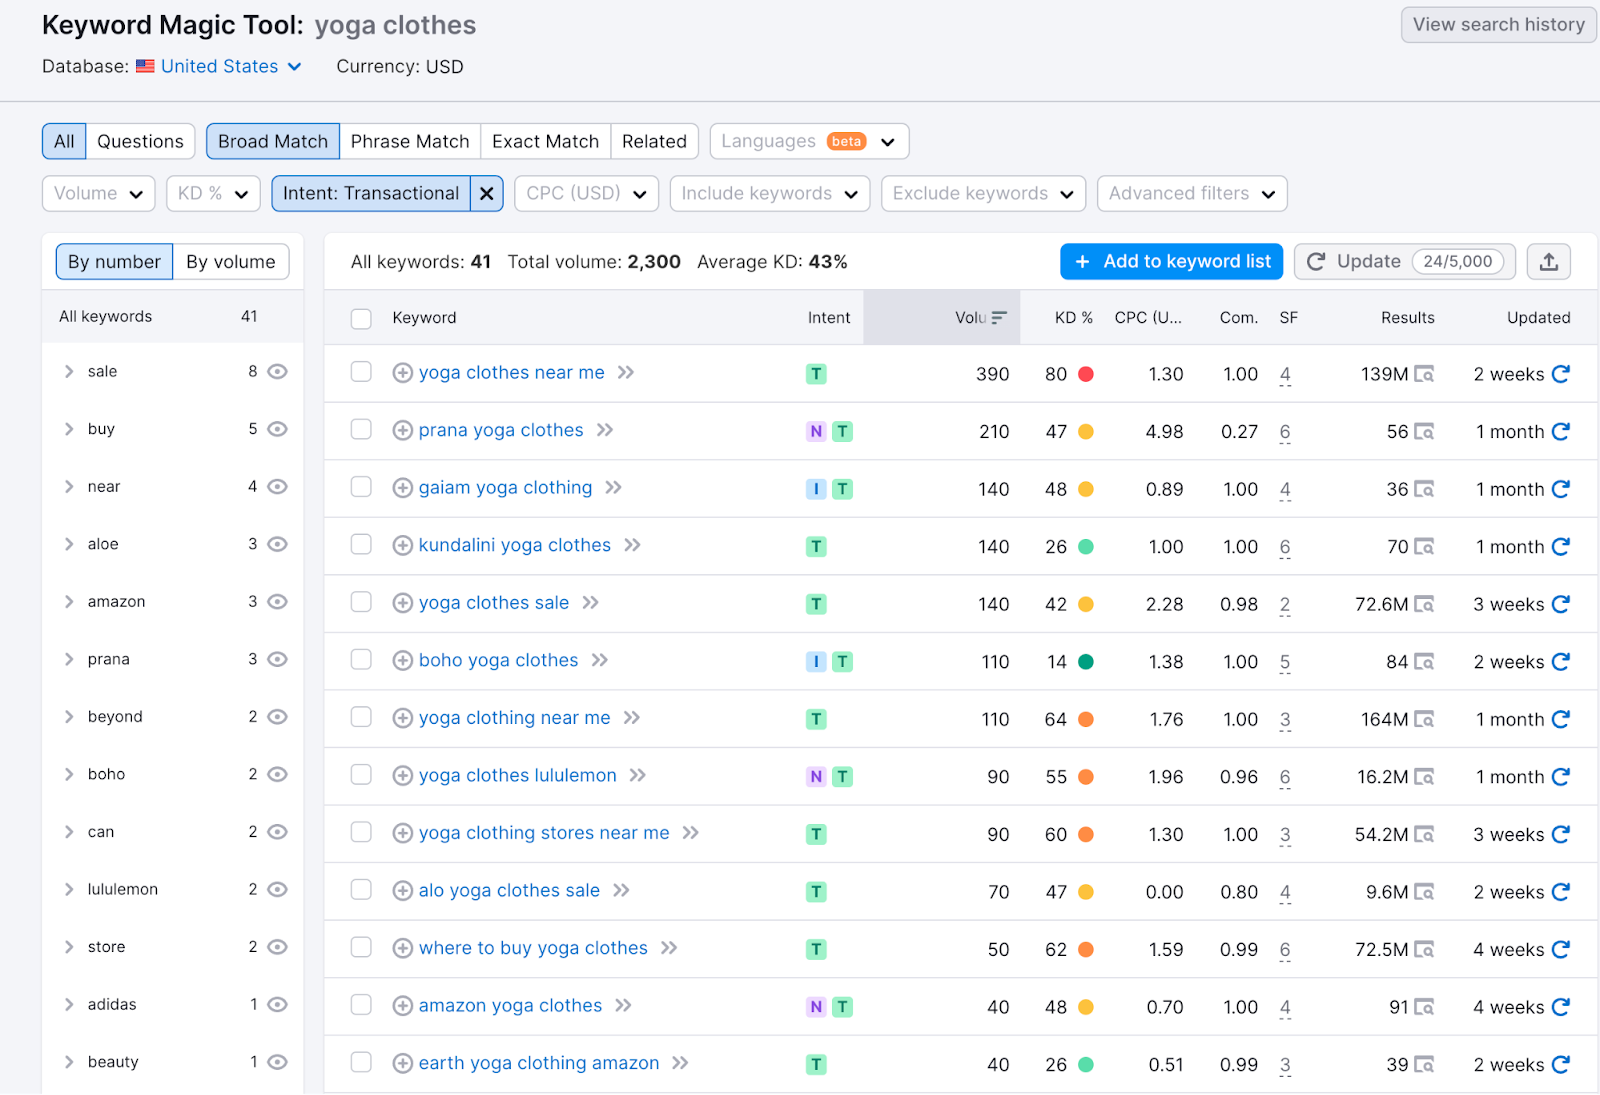The image size is (1600, 1095).
Task: Click Navigational badge in 'prana yoga clothes' row
Action: click(816, 432)
